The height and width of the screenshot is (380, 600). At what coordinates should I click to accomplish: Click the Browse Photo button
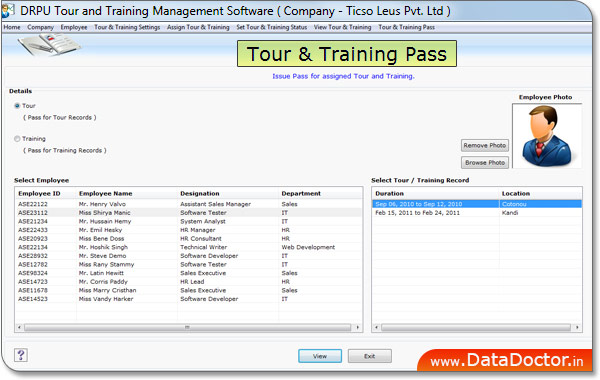point(484,163)
